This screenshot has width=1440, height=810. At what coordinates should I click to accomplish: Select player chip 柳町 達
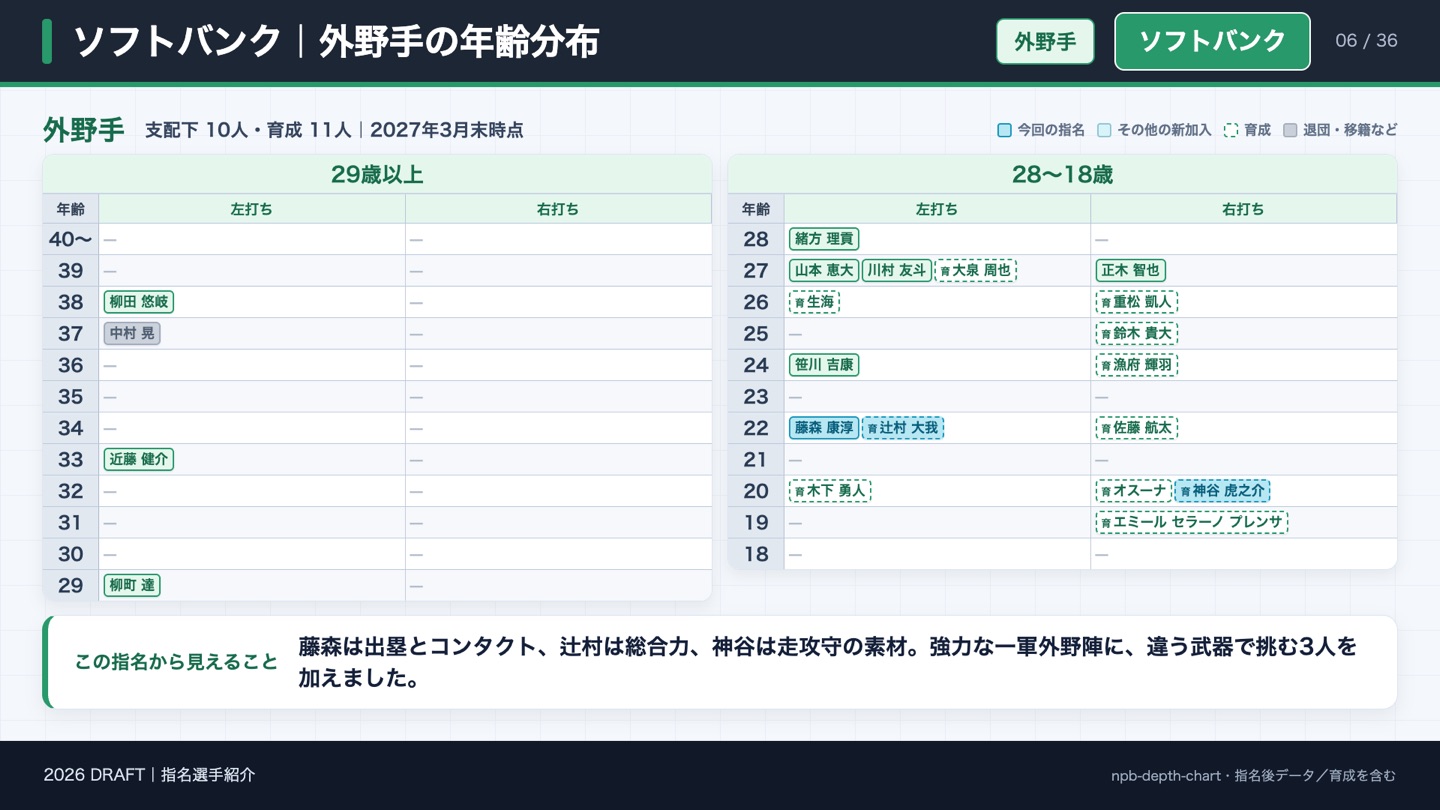[132, 586]
